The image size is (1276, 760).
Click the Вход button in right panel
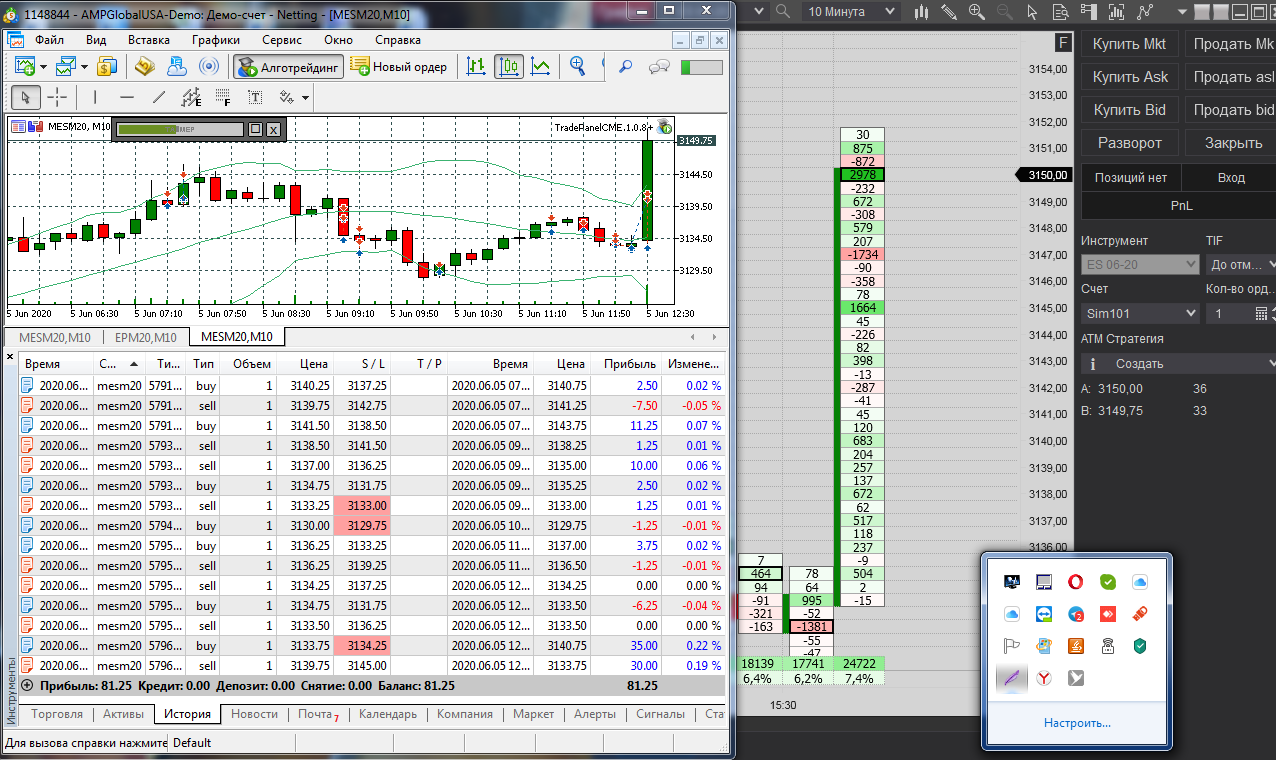1231,177
